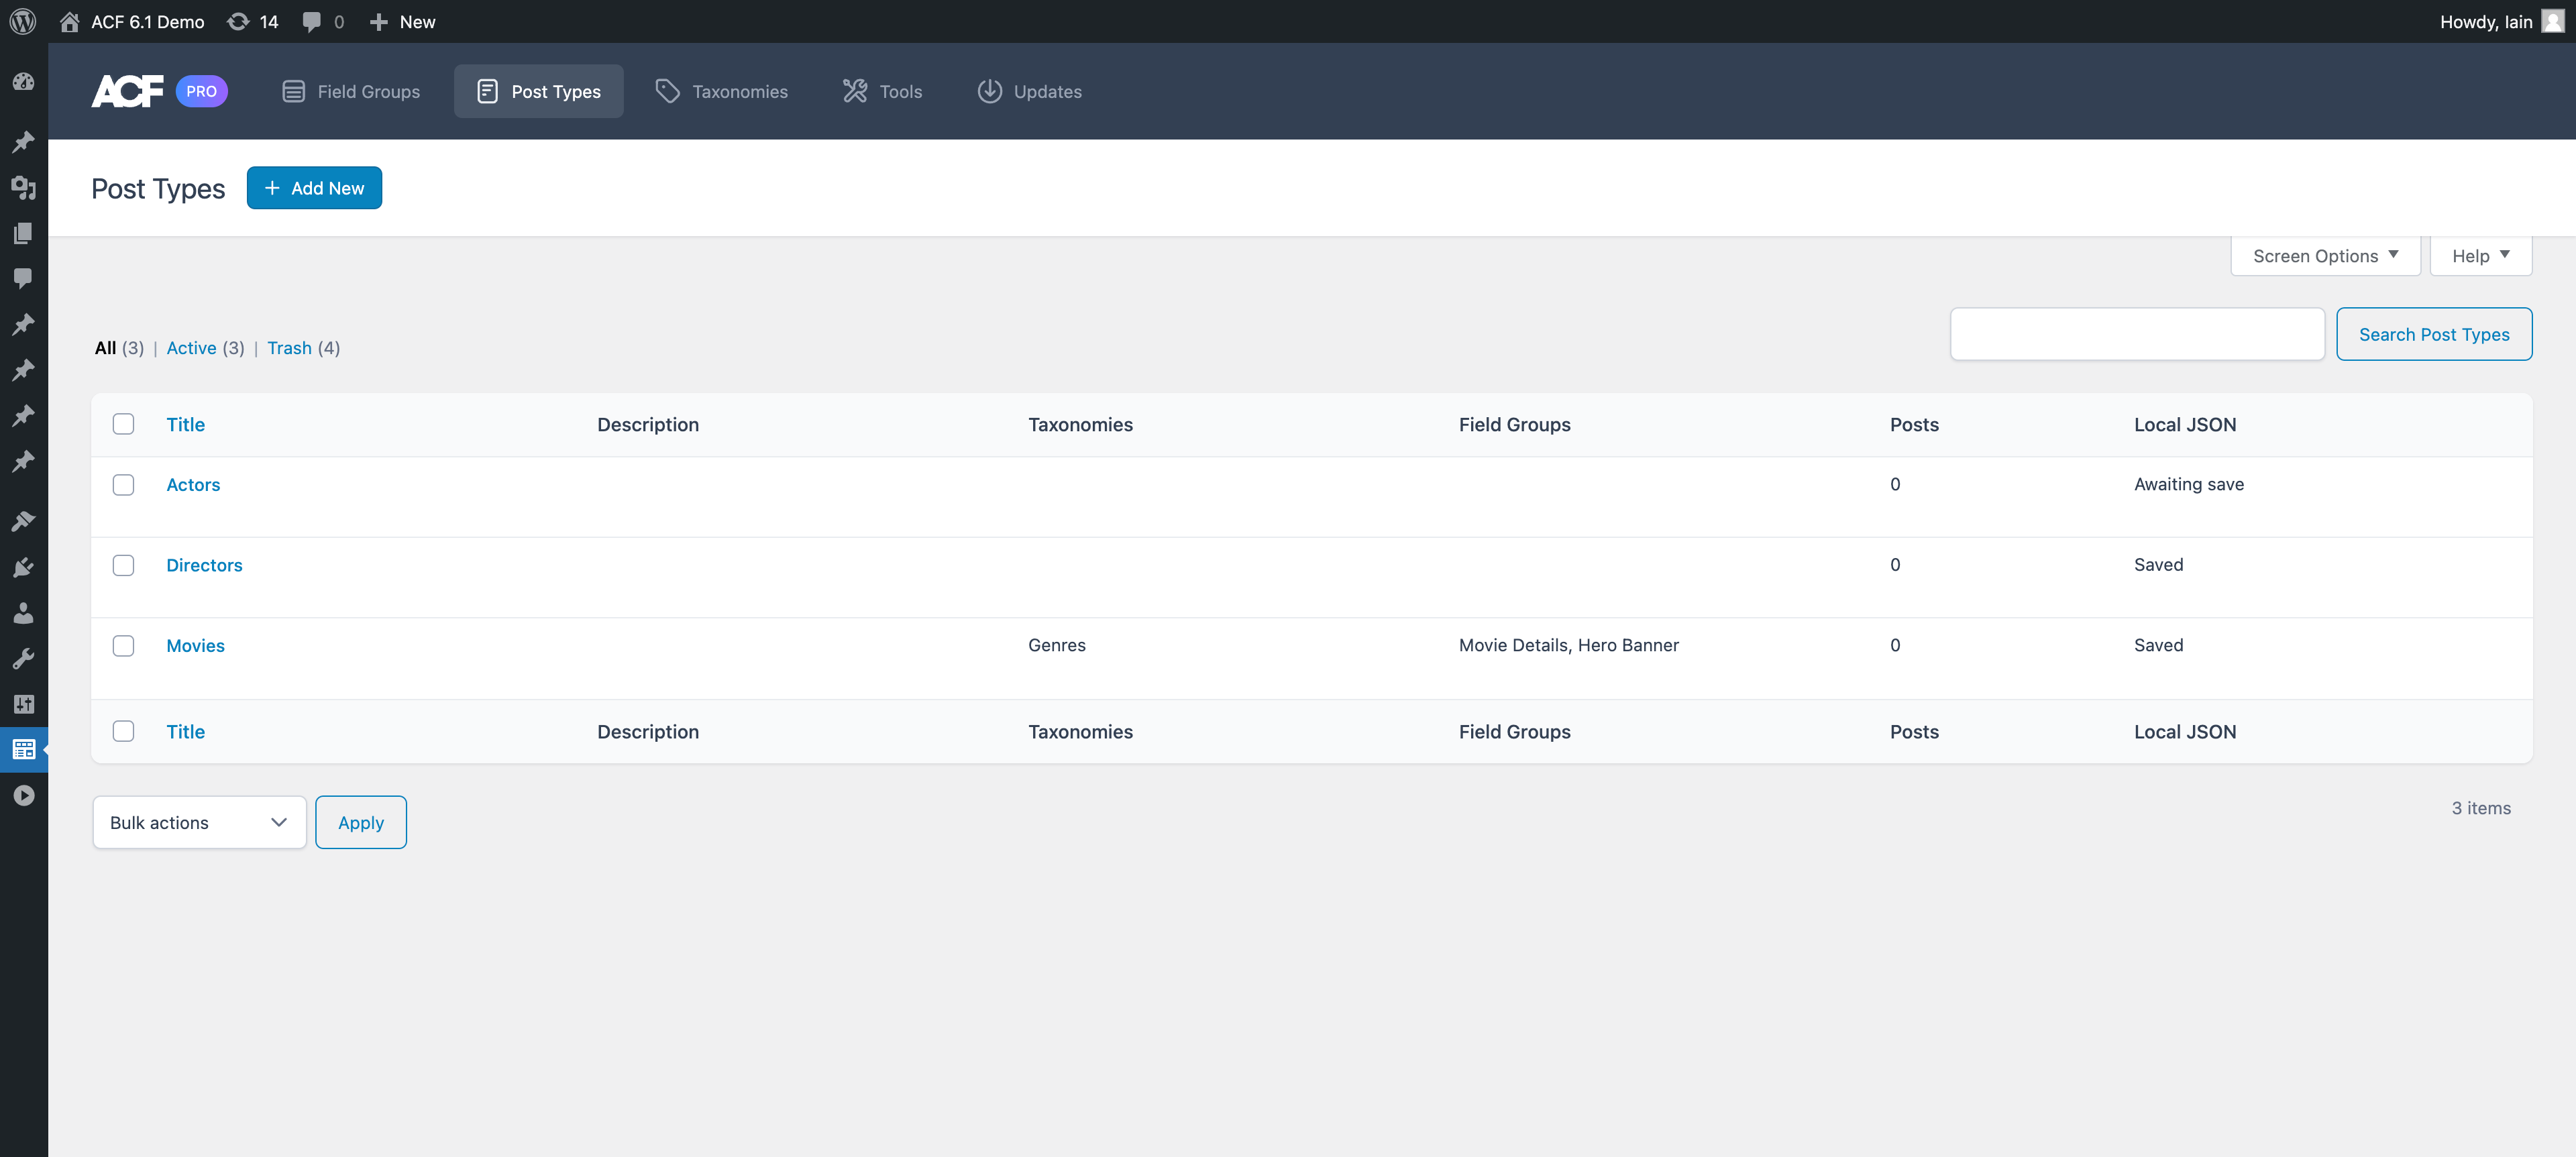This screenshot has width=2576, height=1157.
Task: Open the Bulk actions dropdown
Action: coord(198,822)
